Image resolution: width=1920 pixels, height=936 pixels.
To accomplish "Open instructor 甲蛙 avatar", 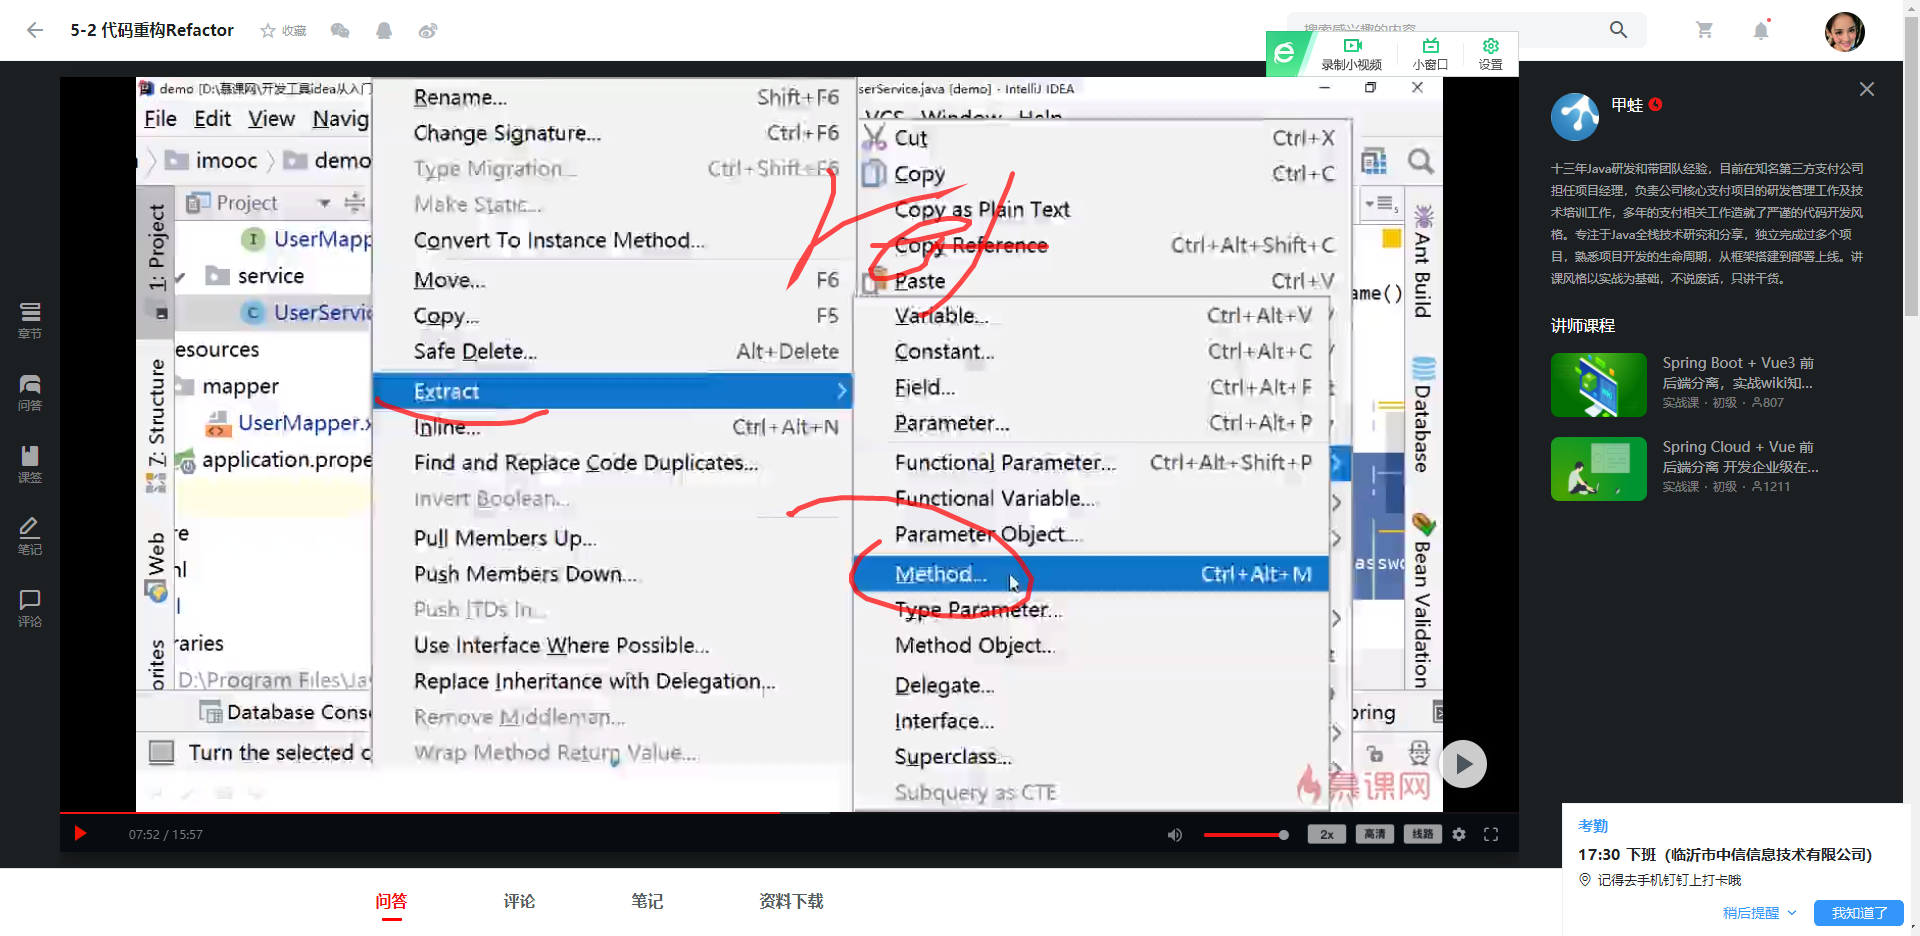I will (x=1575, y=117).
